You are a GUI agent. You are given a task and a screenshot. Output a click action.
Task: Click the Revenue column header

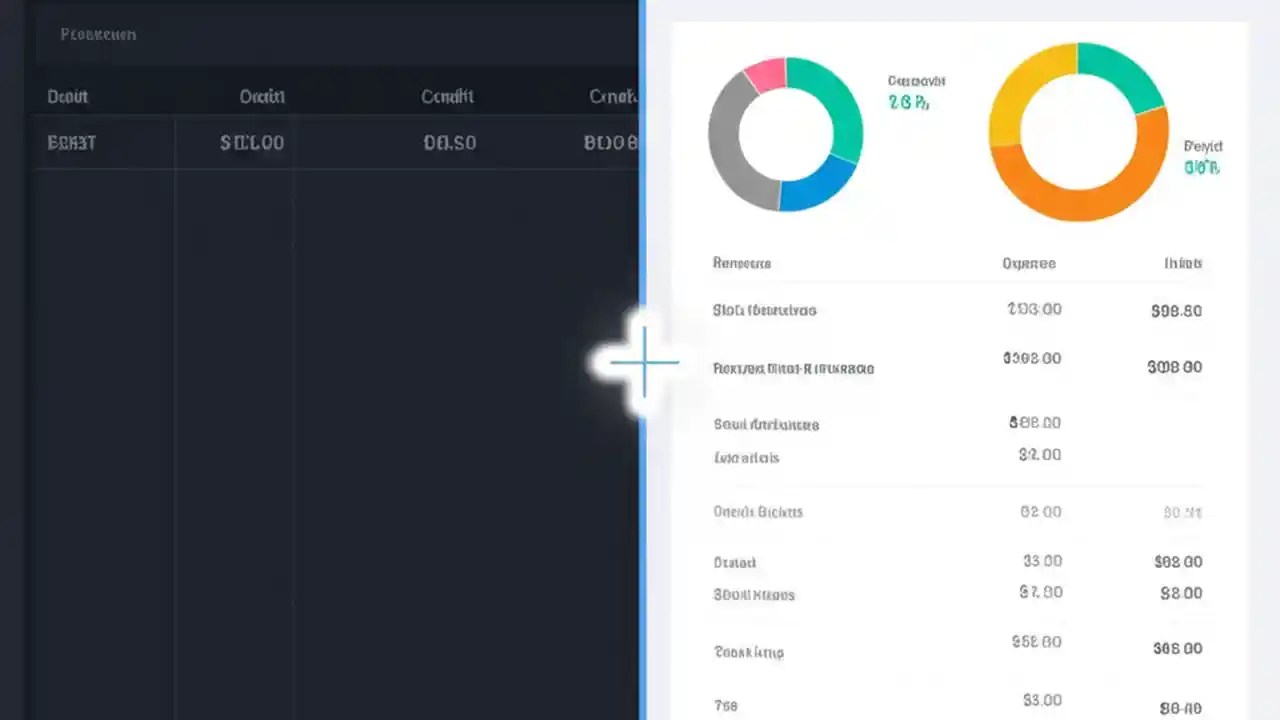pos(740,263)
